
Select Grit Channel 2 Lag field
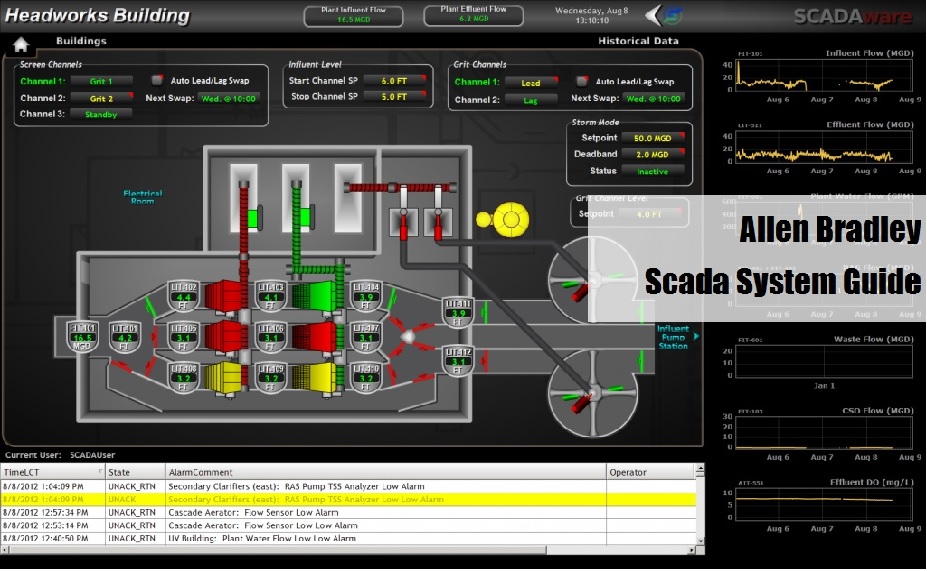point(530,100)
